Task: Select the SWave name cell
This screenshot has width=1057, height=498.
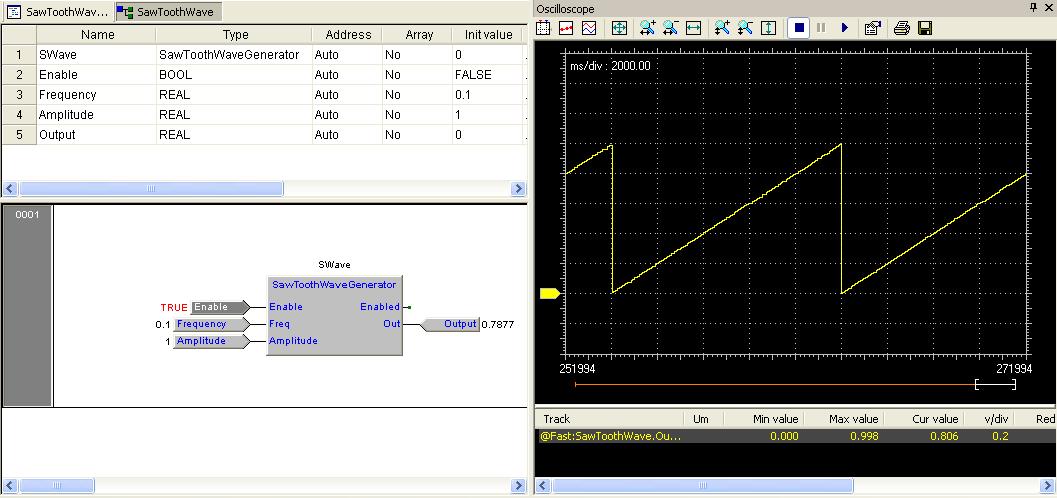Action: click(x=96, y=55)
